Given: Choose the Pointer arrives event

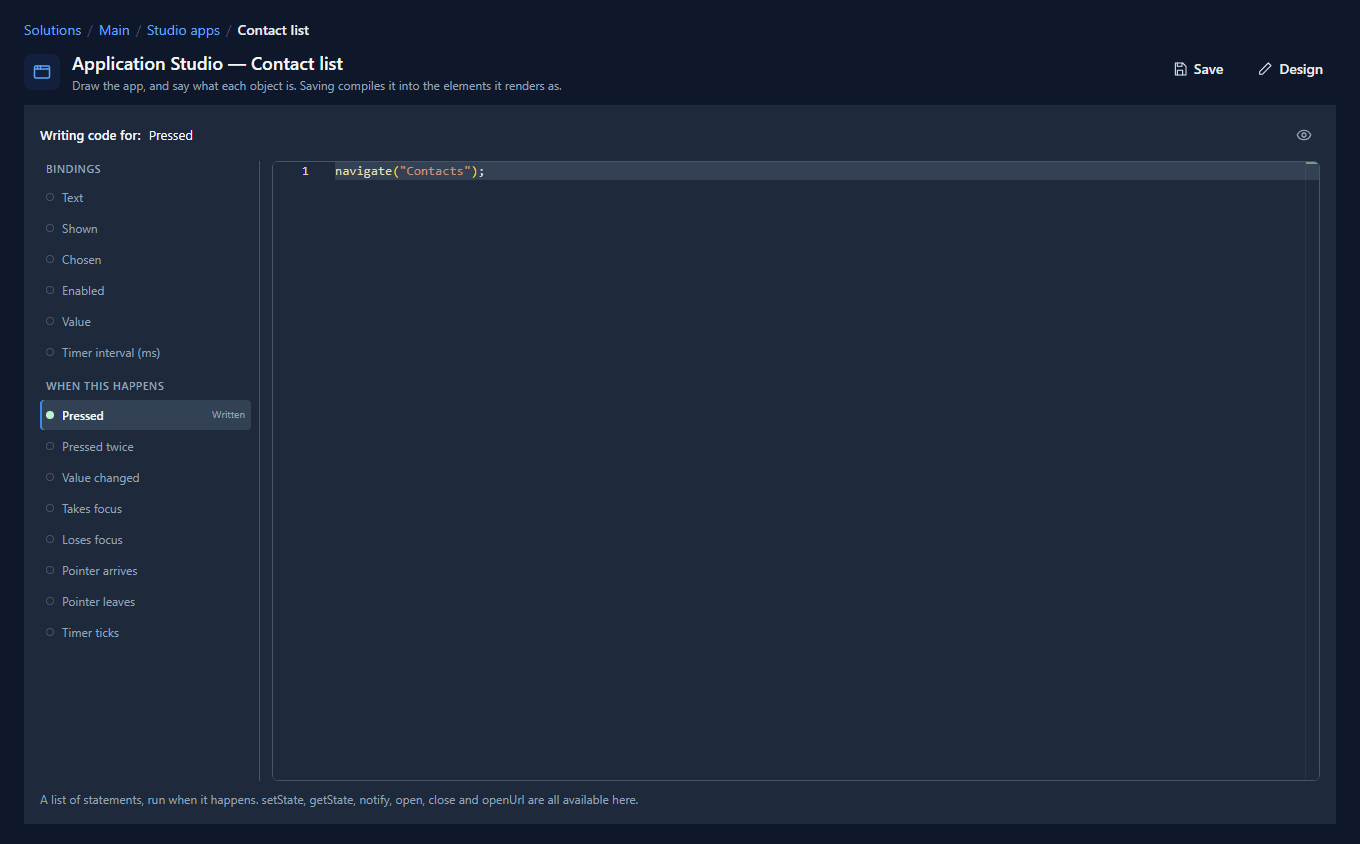Looking at the screenshot, I should point(145,571).
